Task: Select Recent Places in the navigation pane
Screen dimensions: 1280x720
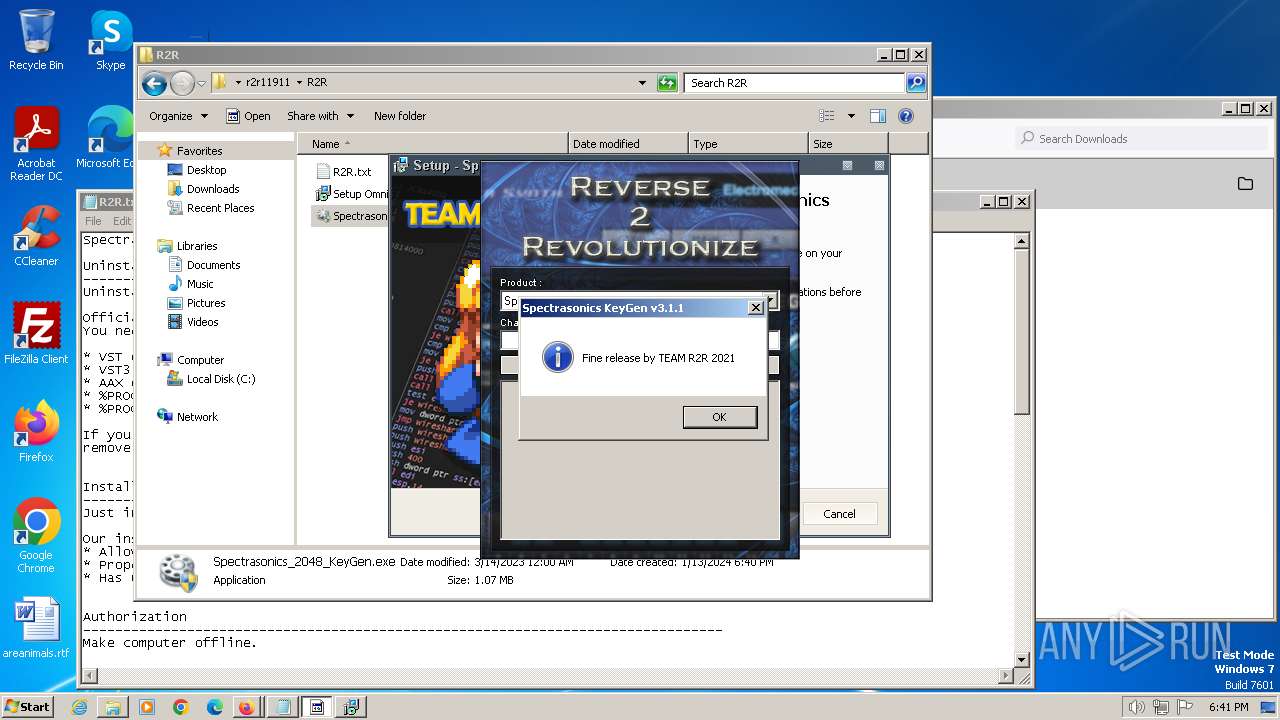Action: coord(220,208)
